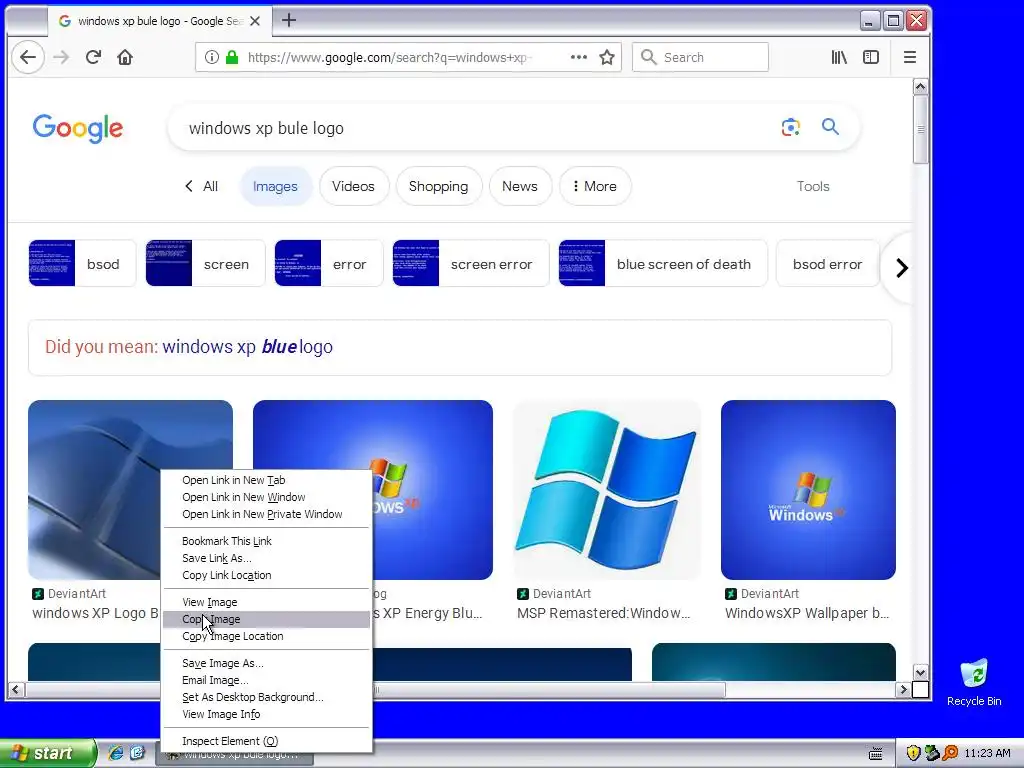Click the security shield tray icon
Viewport: 1024px width, 768px height.
point(913,753)
